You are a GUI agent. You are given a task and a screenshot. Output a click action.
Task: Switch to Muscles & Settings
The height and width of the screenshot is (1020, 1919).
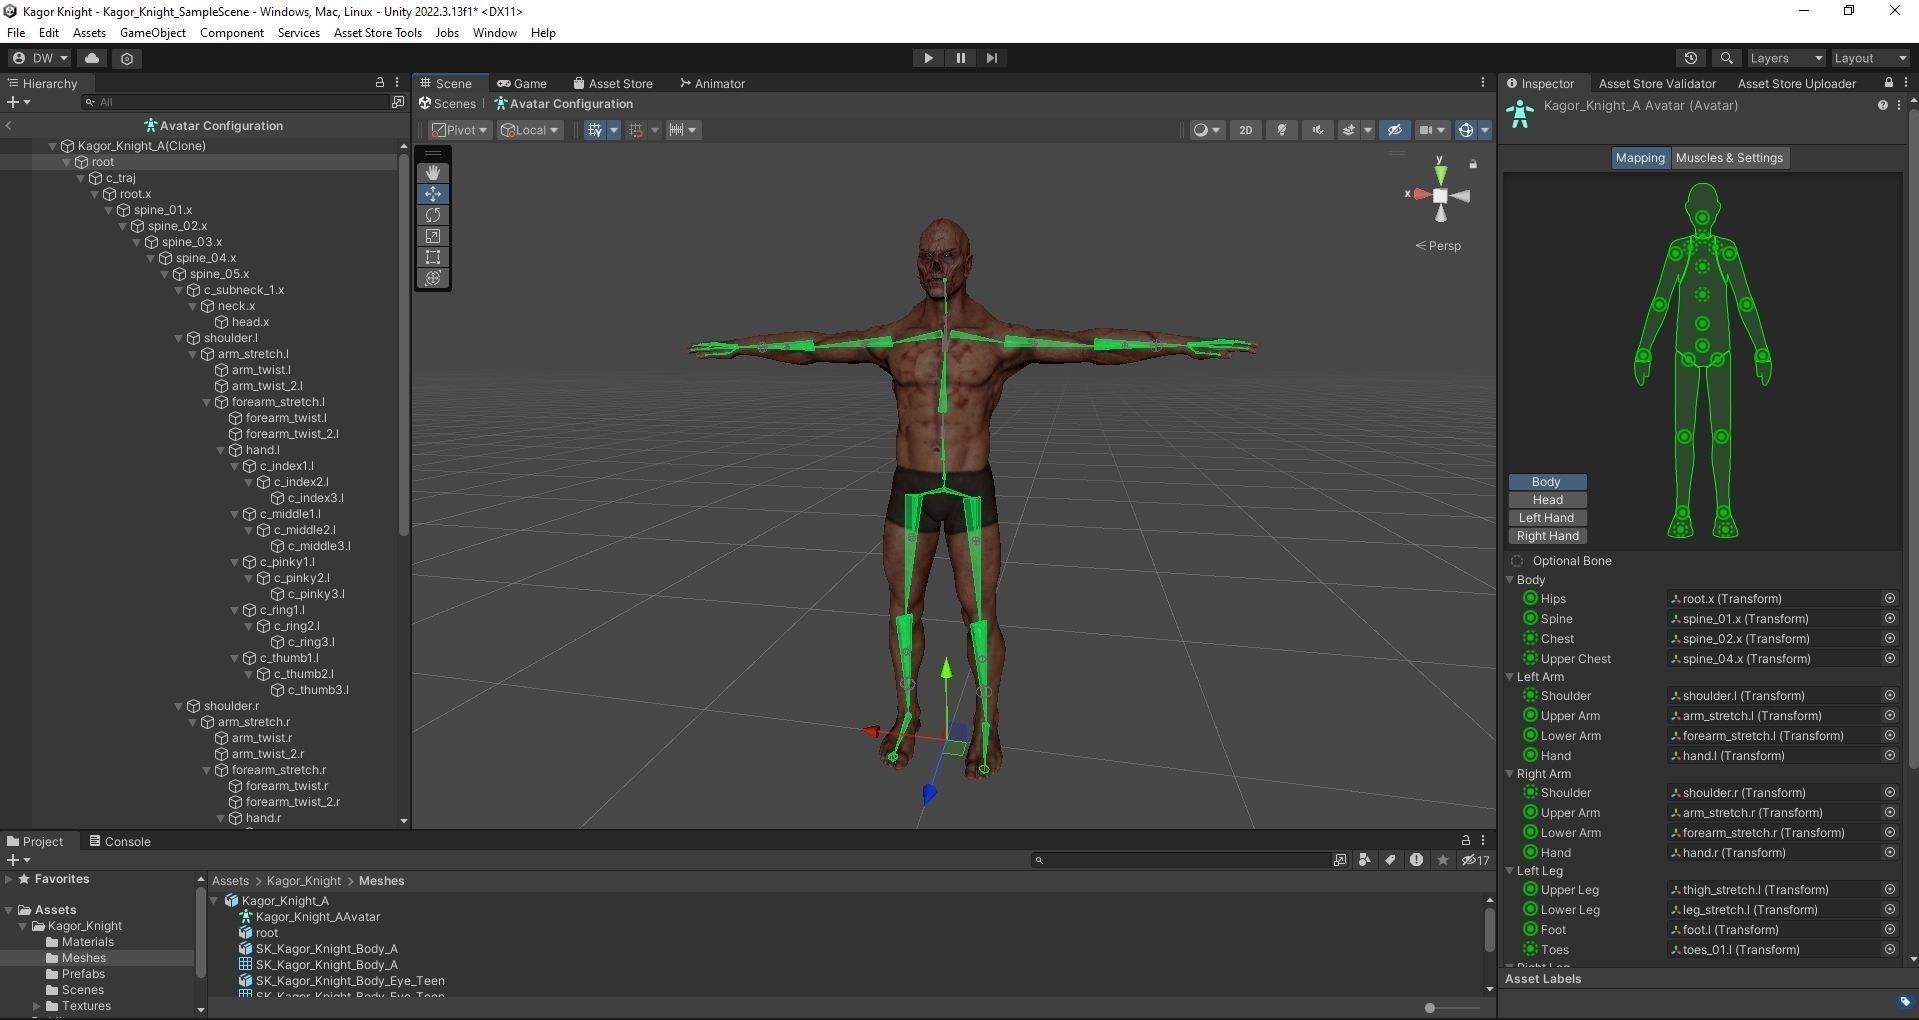(x=1729, y=158)
